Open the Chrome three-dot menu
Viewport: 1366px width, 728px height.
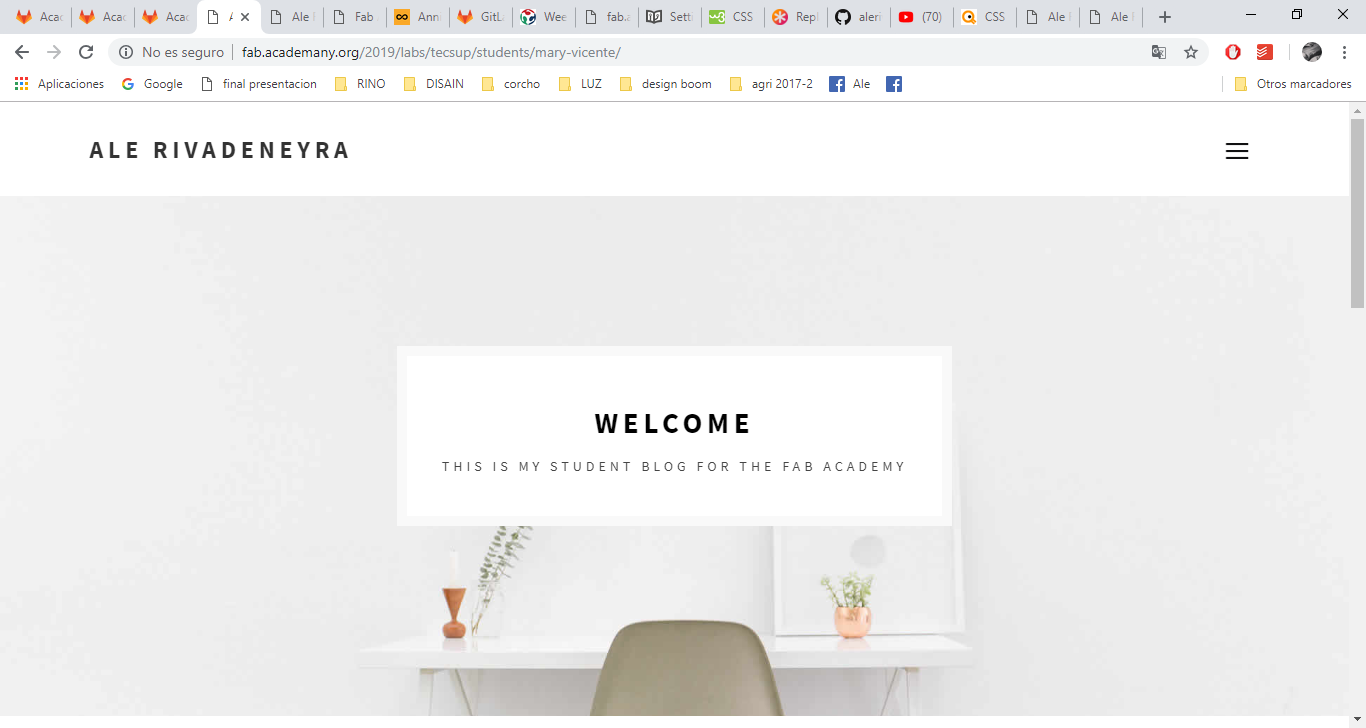click(1344, 52)
